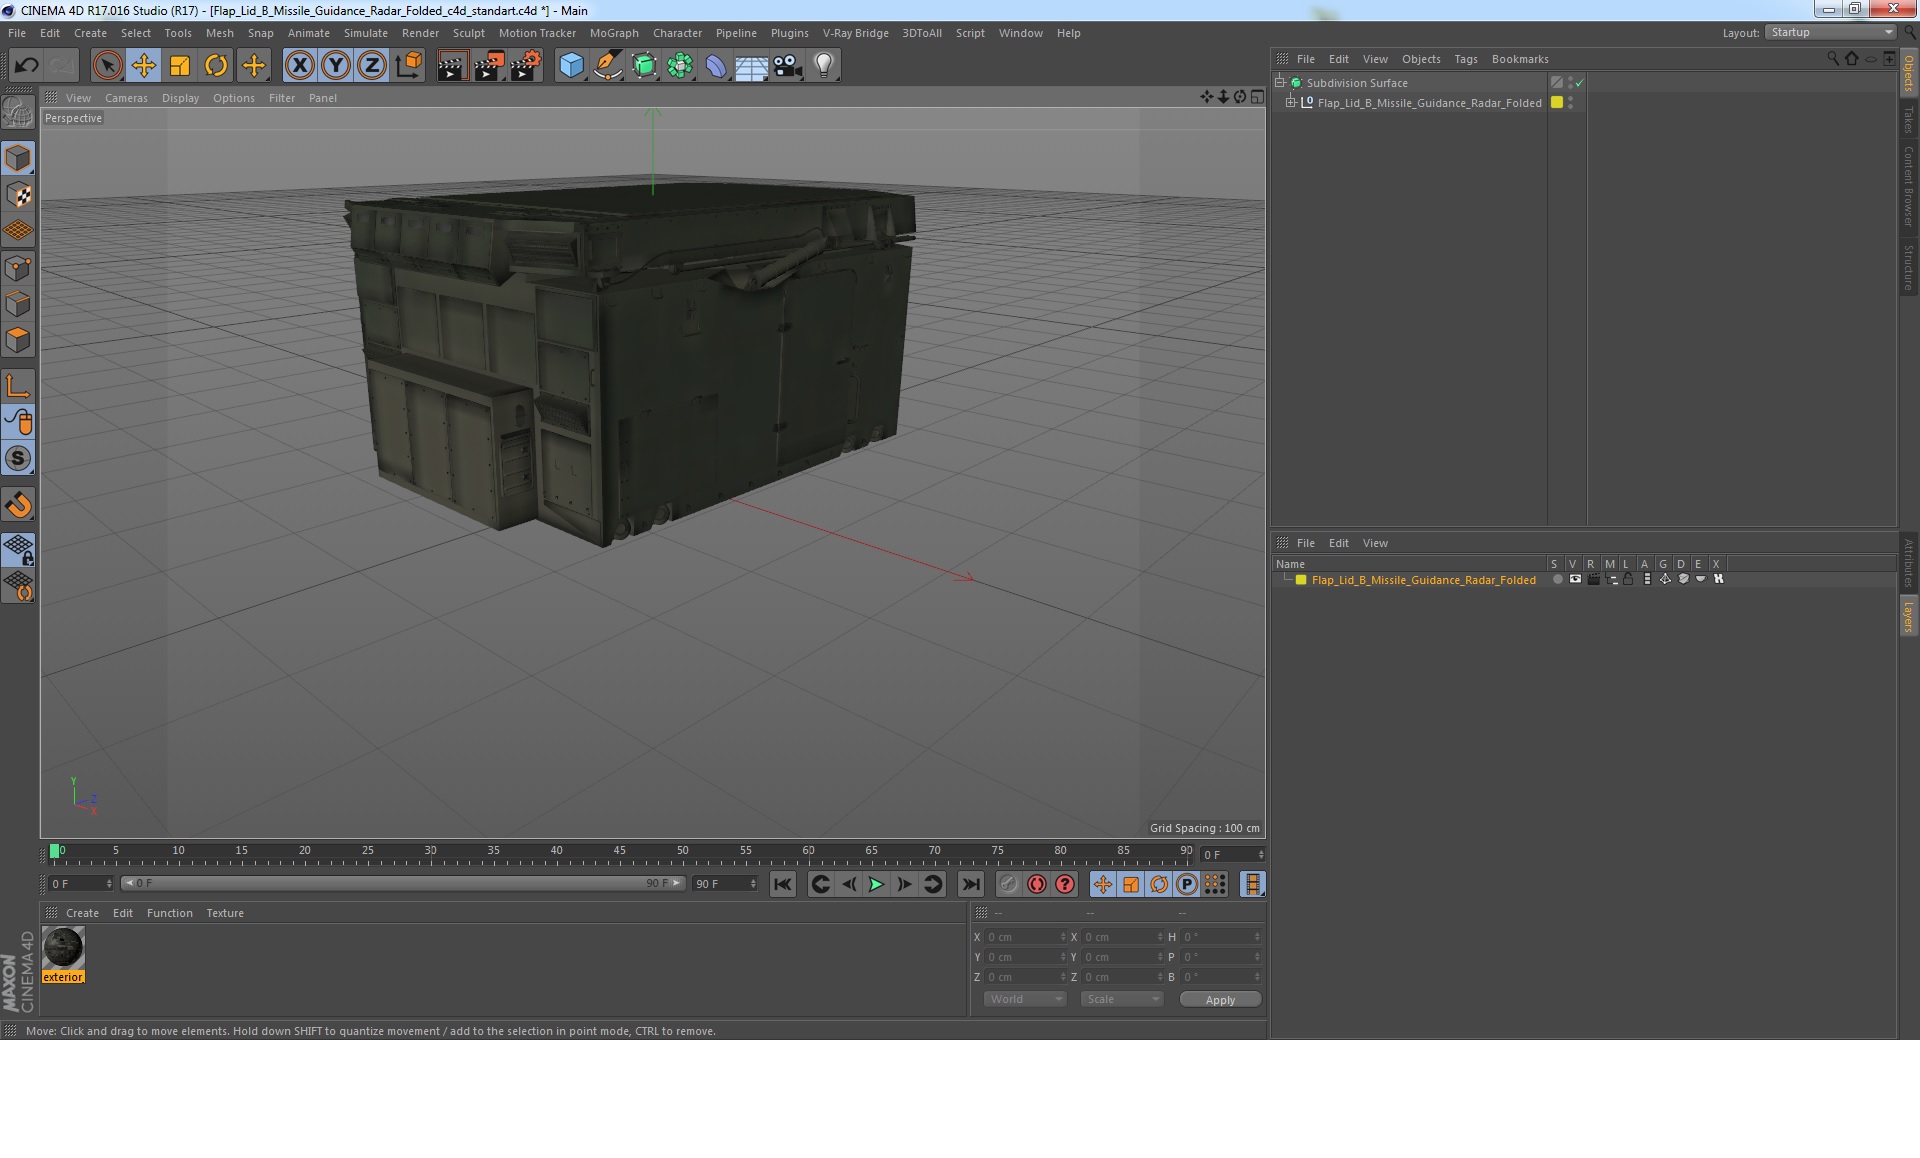Activate the Move tool in toolbar
The width and height of the screenshot is (1920, 1158).
click(x=144, y=66)
